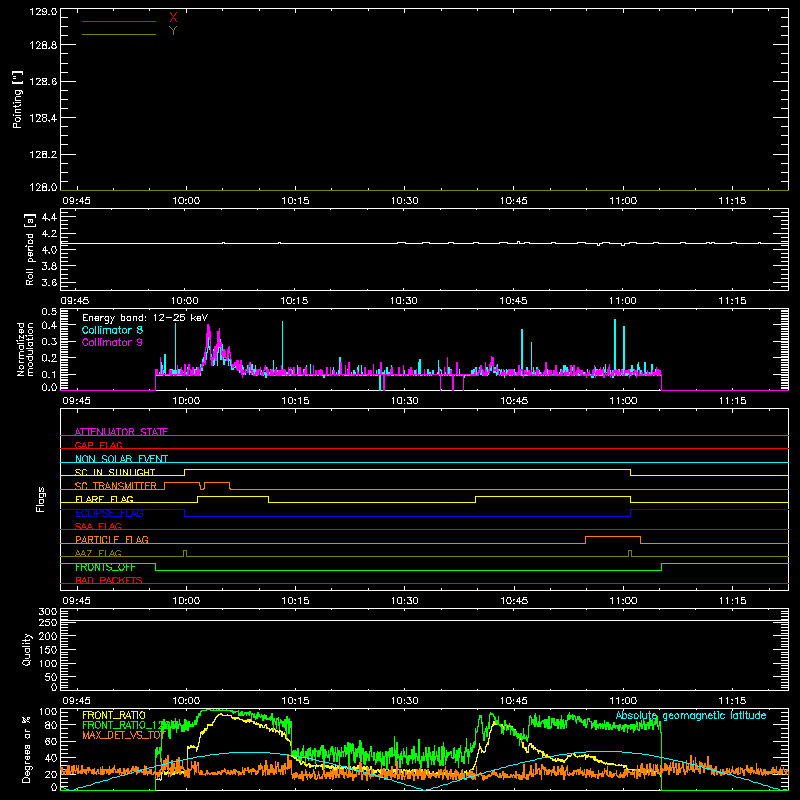Viewport: 800px width, 800px height.
Task: Select the FRONTS_OFF flag label
Action: tap(105, 567)
